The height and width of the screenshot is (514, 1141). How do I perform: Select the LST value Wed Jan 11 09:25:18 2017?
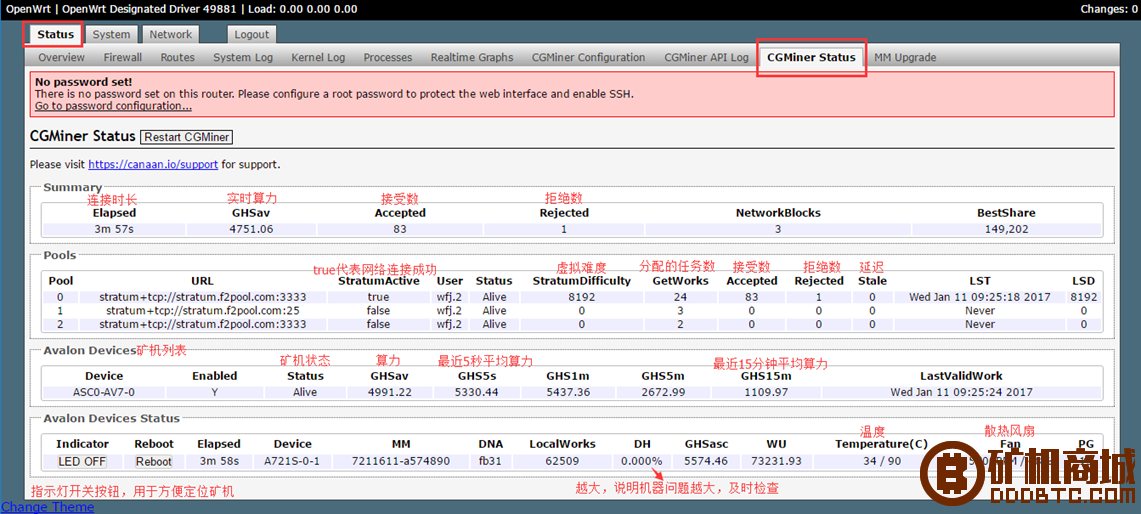click(x=980, y=297)
